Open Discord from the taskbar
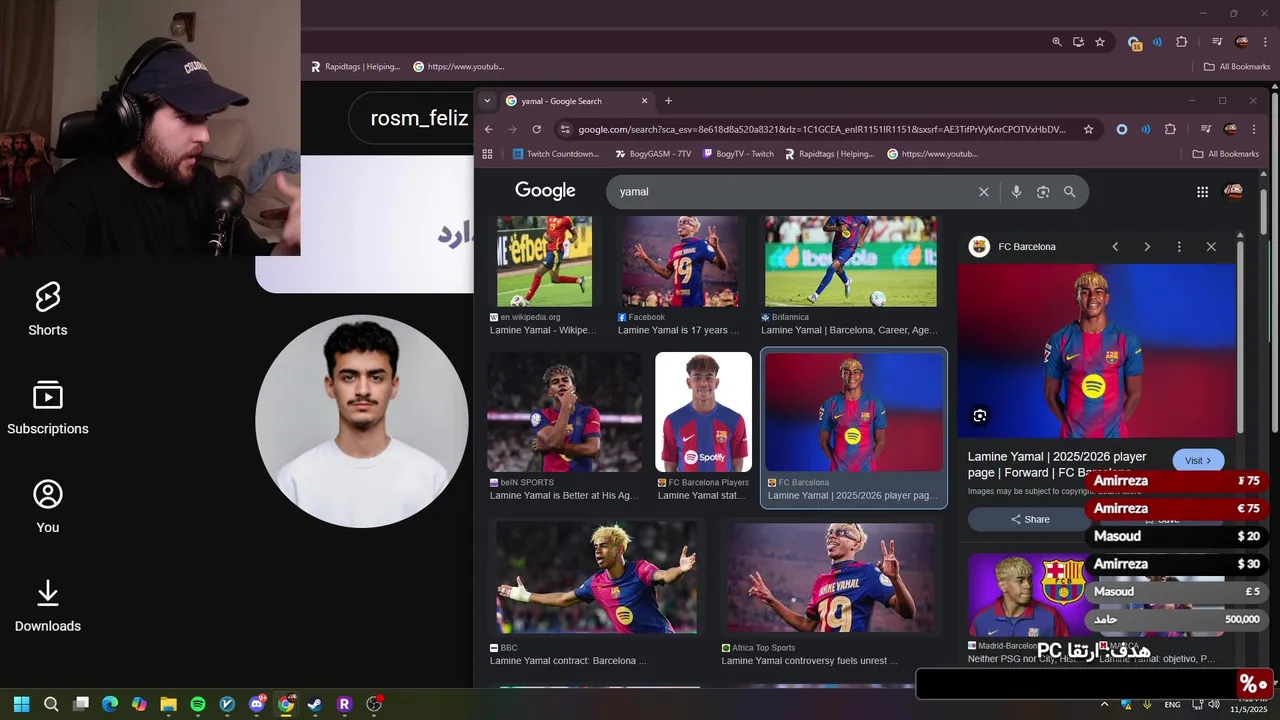The height and width of the screenshot is (720, 1280). coord(257,704)
